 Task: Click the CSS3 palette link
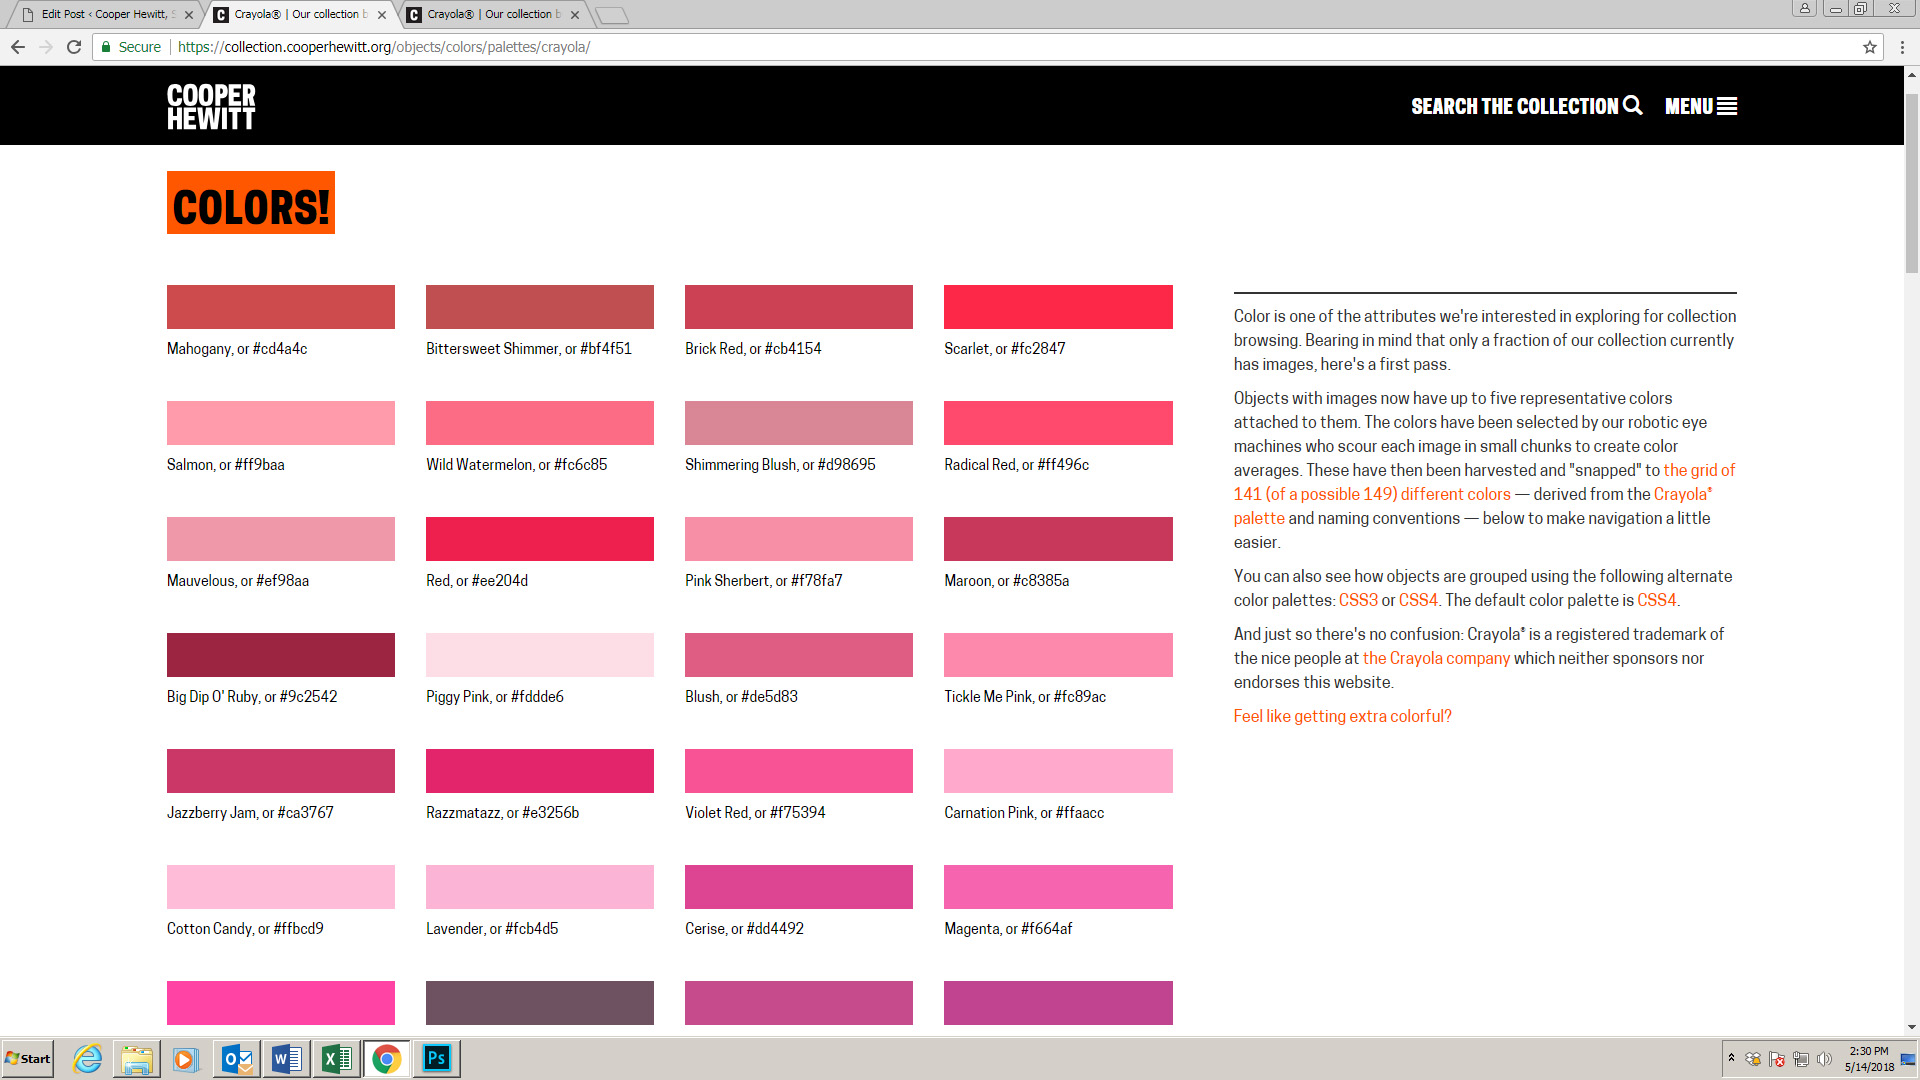(1358, 600)
